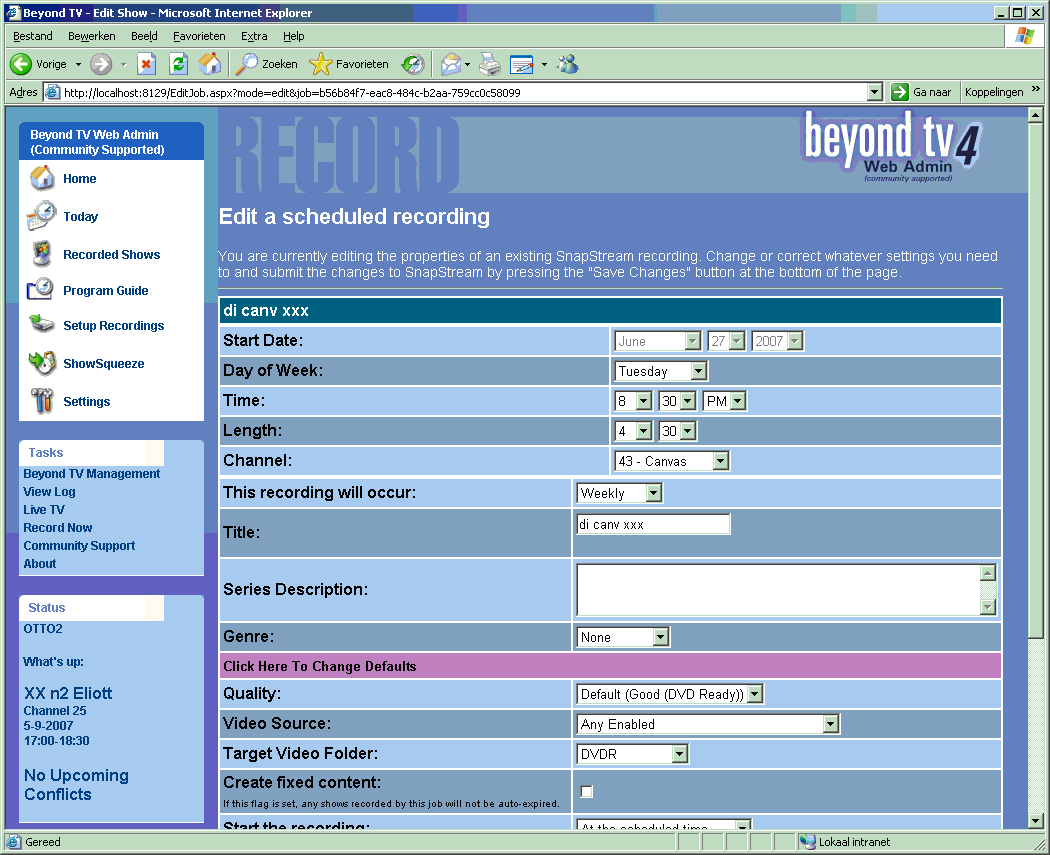The height and width of the screenshot is (855, 1050).
Task: Click the Mail envelope icon
Action: (x=451, y=64)
